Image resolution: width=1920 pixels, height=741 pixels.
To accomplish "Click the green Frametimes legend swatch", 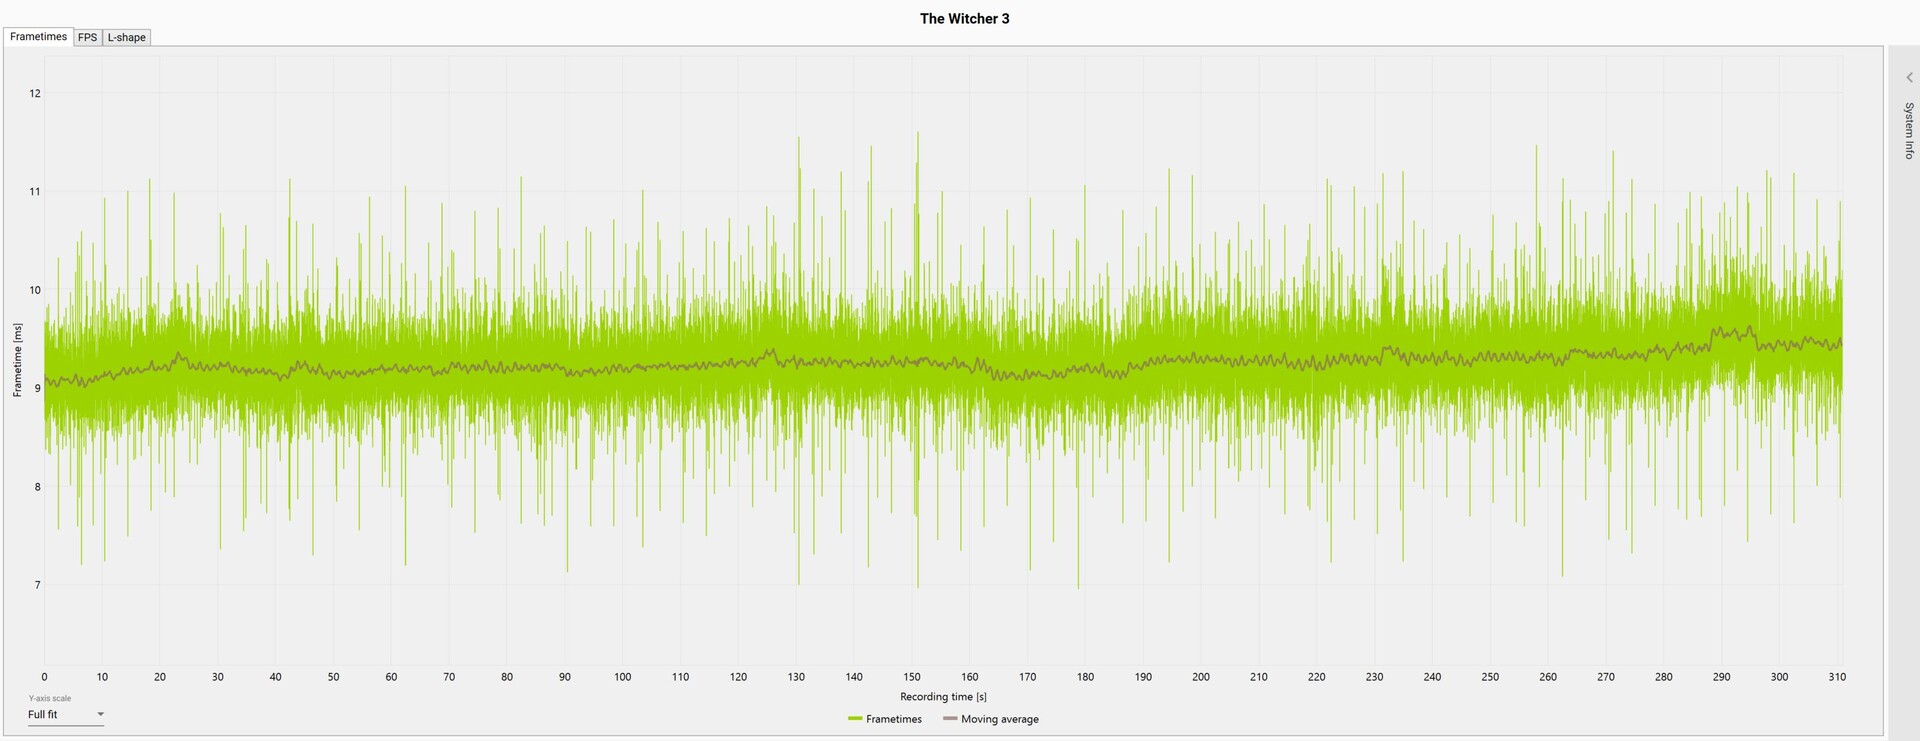I will tap(854, 719).
